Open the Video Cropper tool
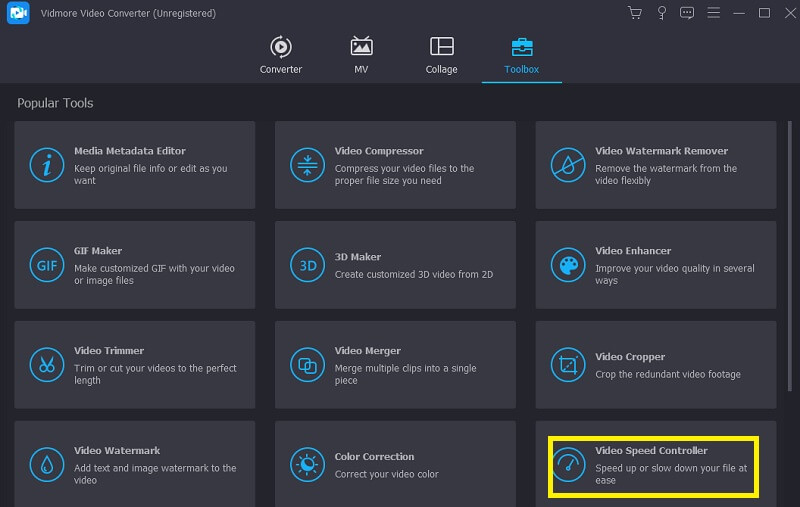The image size is (800, 507). click(x=655, y=365)
